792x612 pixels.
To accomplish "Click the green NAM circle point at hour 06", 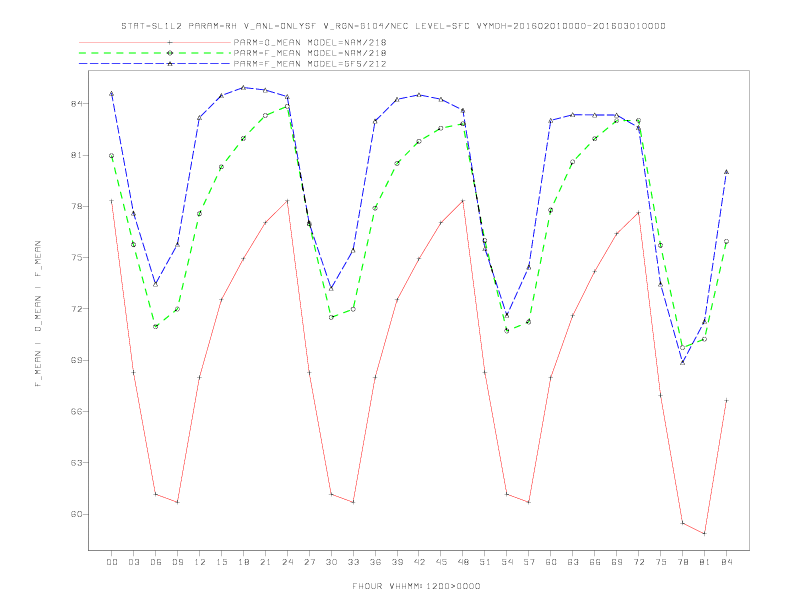I will coord(156,326).
